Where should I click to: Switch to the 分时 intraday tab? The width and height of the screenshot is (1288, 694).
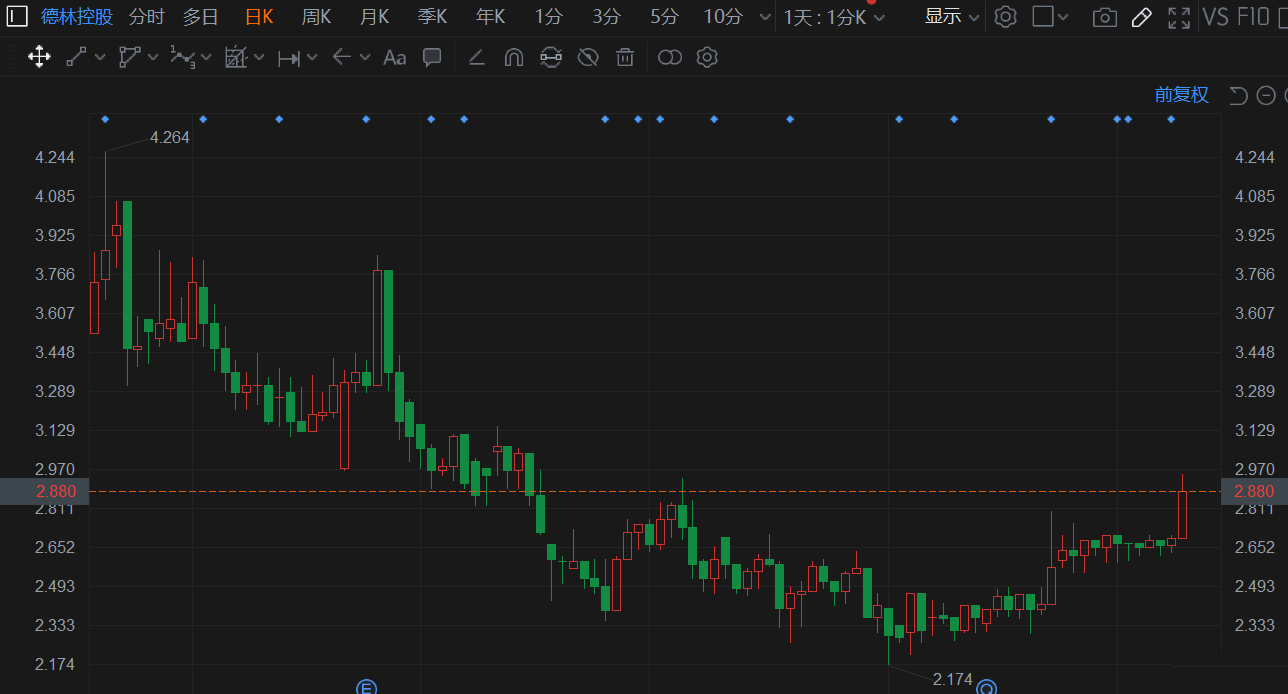tap(146, 16)
